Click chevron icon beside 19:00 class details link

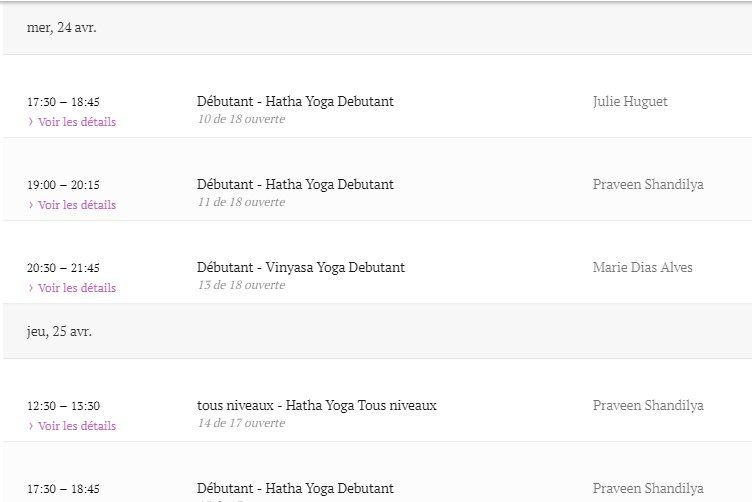(x=31, y=205)
